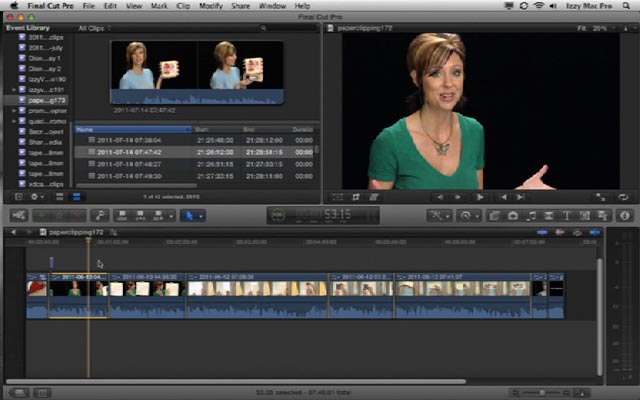Click the Event Browser search field
Viewport: 640px width, 400px height.
click(288, 28)
